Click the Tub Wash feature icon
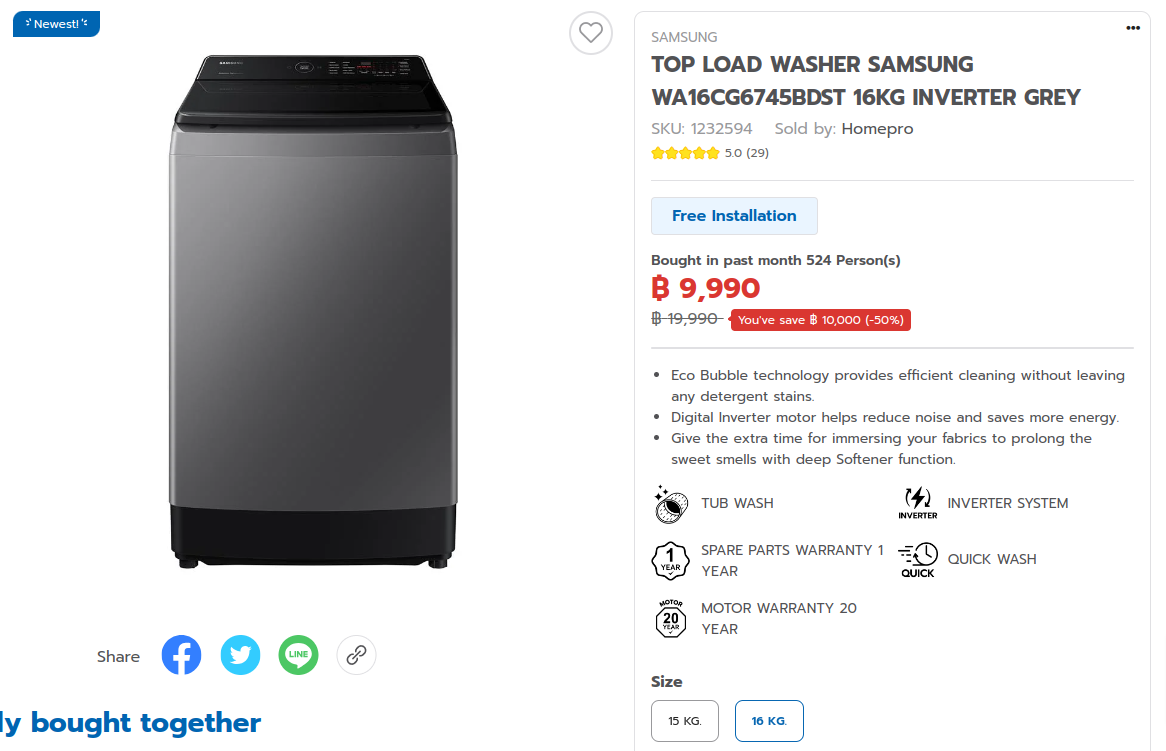The image size is (1166, 751). [671, 504]
